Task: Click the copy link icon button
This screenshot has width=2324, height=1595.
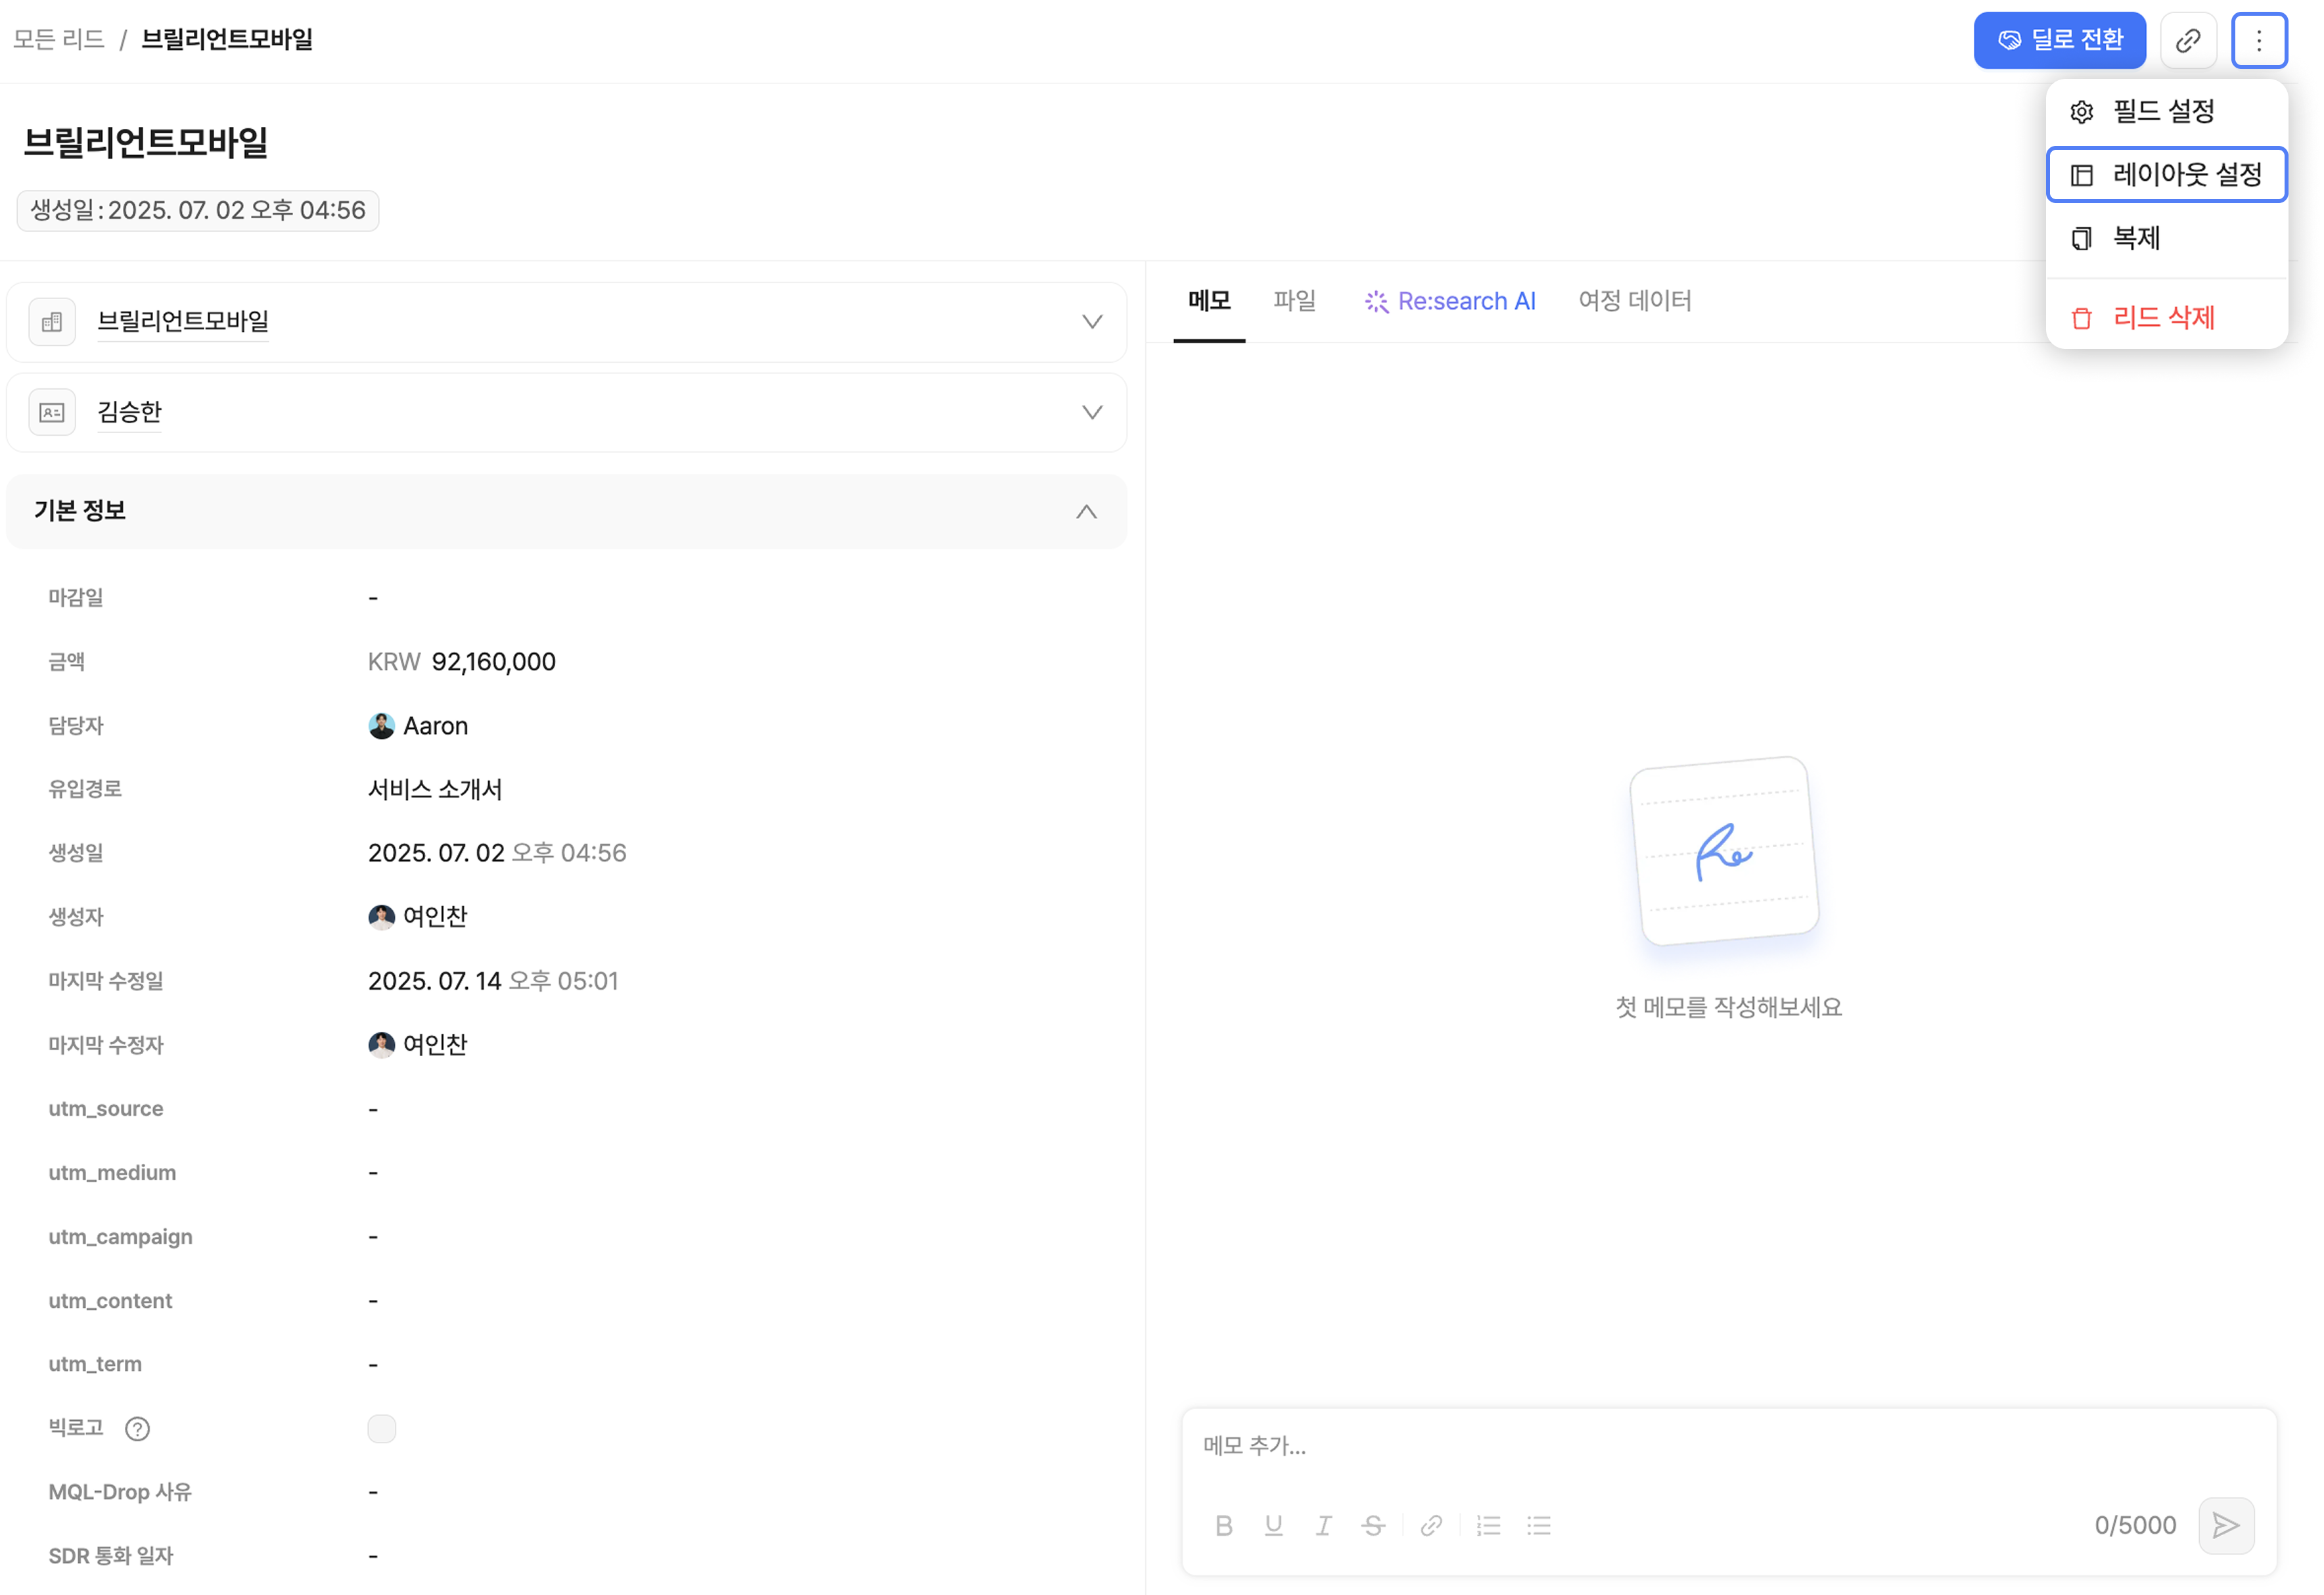Action: click(2187, 40)
